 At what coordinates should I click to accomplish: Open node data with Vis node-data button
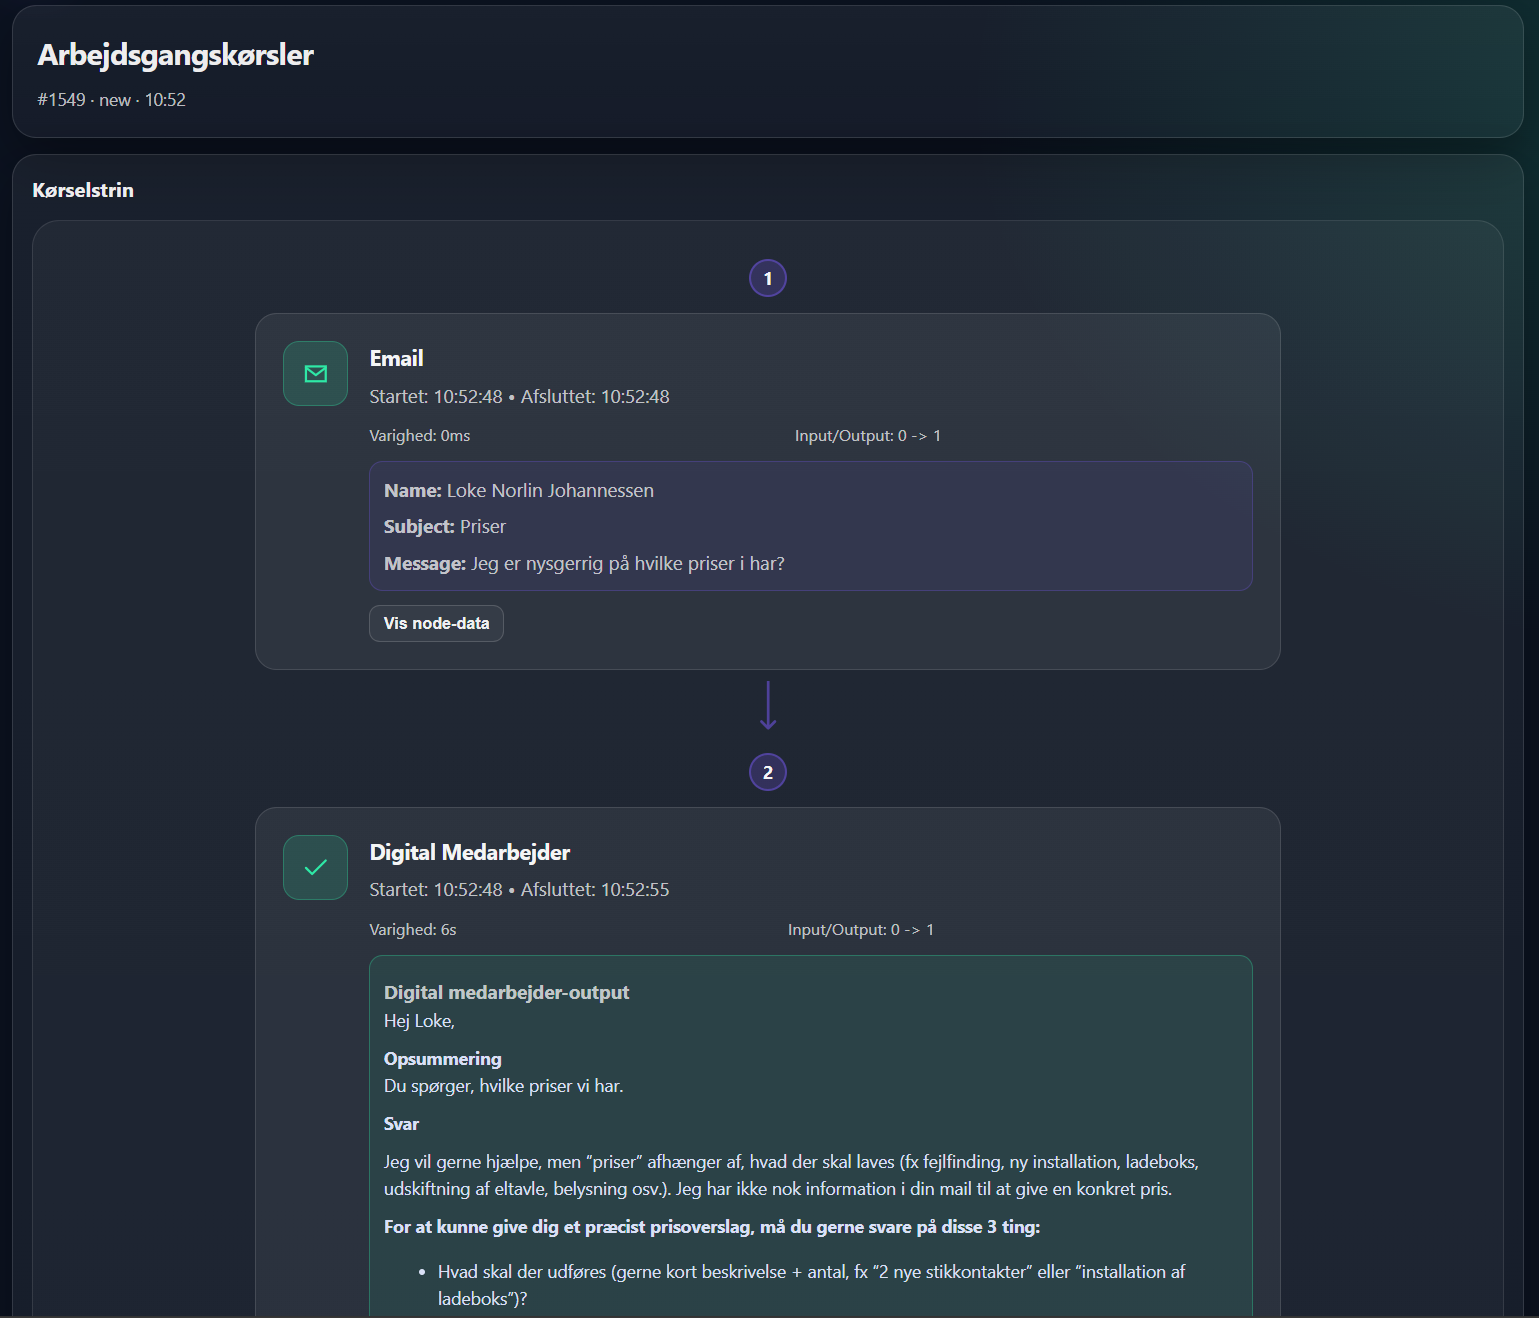436,624
